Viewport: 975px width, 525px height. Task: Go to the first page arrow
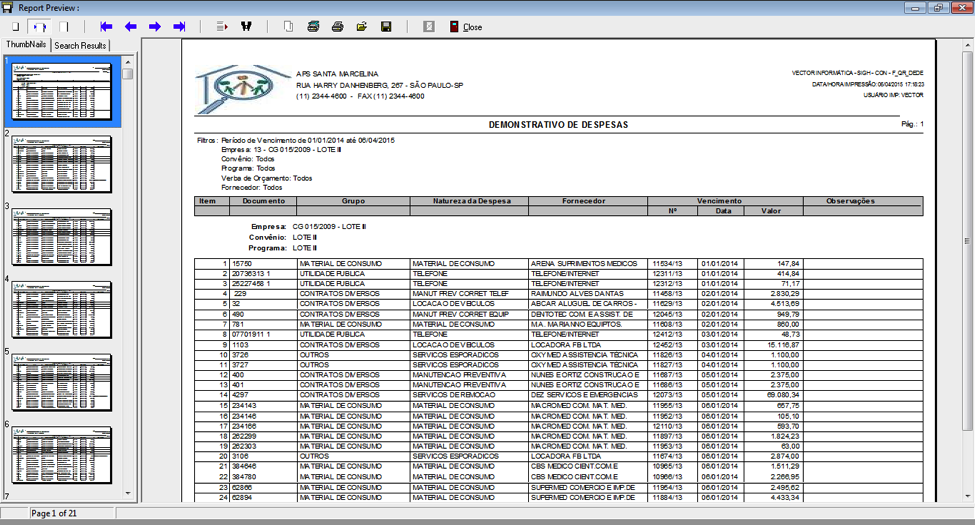click(x=106, y=27)
